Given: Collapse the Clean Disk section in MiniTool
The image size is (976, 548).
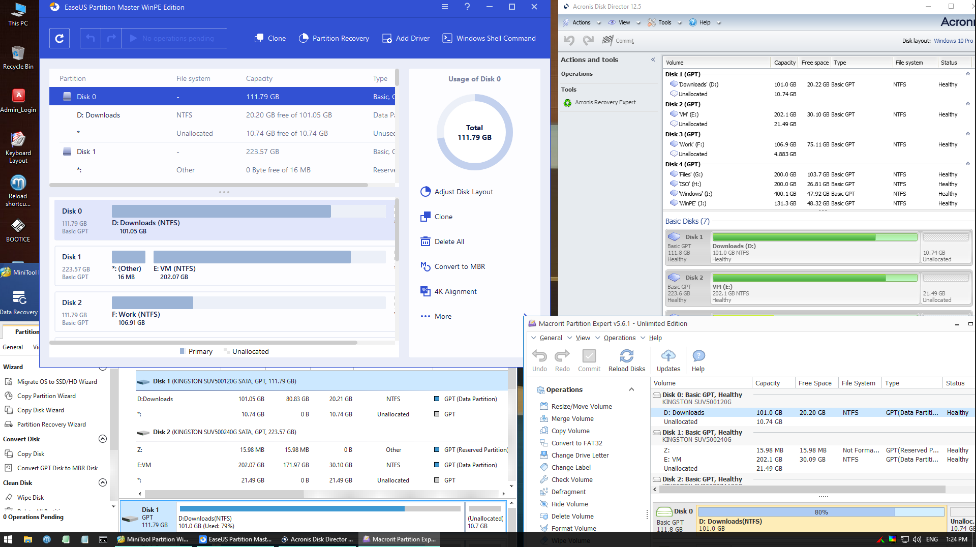Looking at the screenshot, I should (x=102, y=482).
